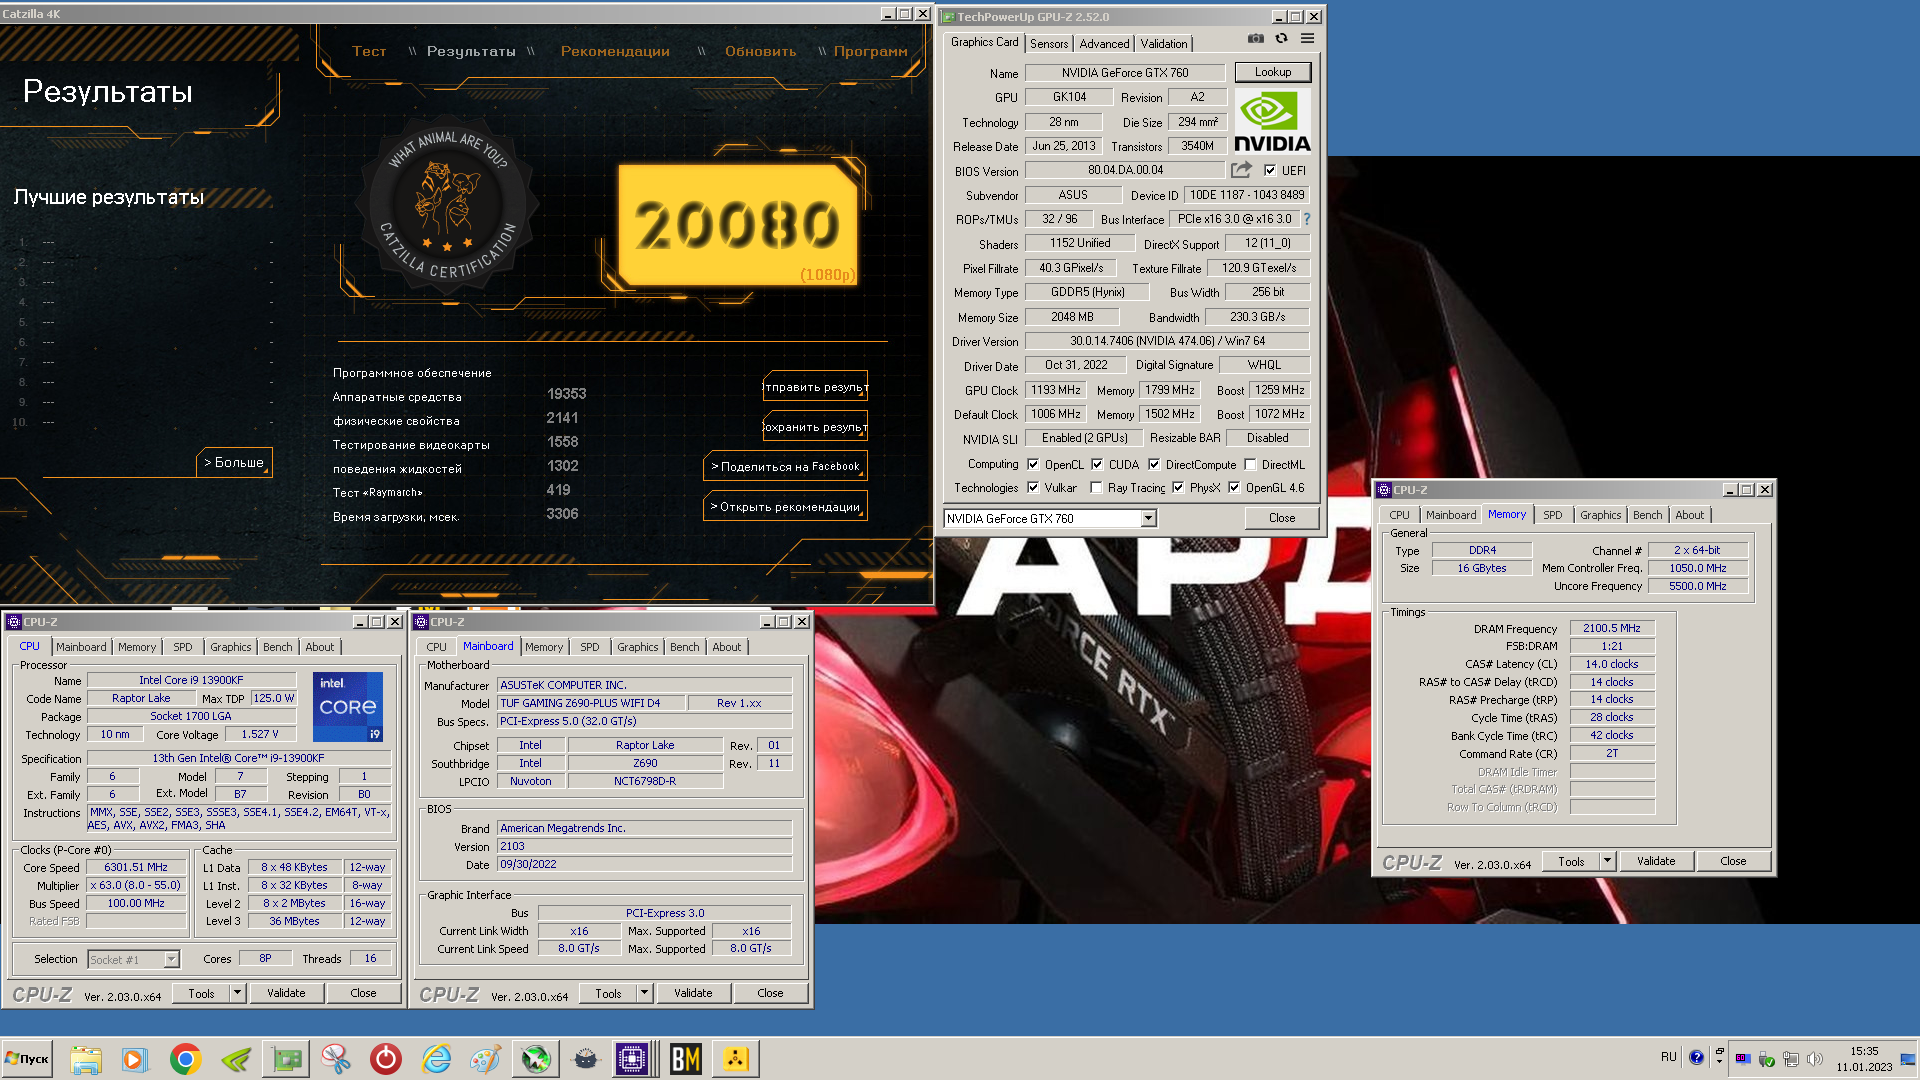Switch to the GPU-Z taskbar icon
1920x1080 pixels.
click(286, 1059)
